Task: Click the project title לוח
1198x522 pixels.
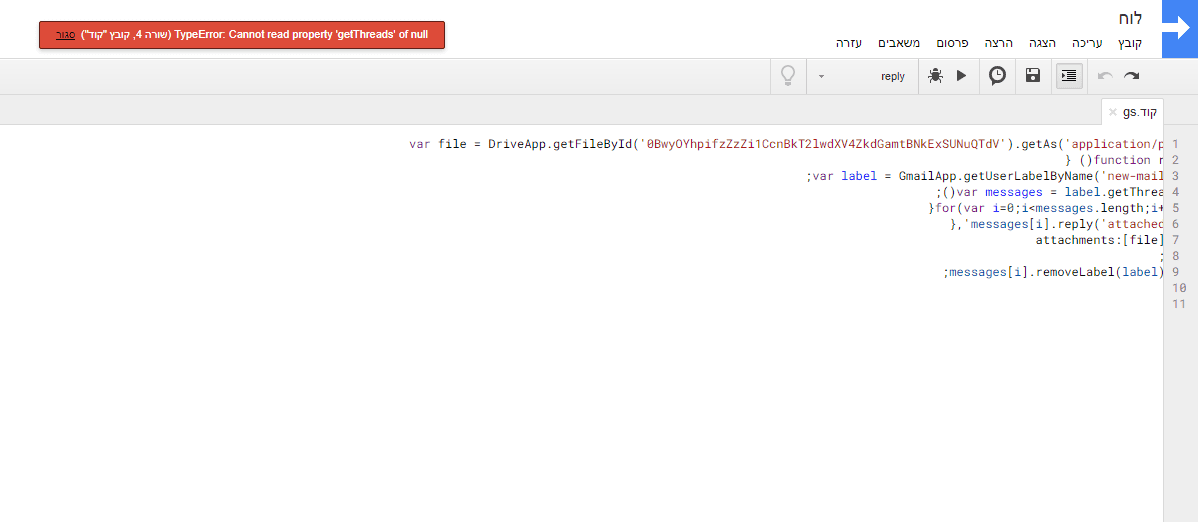Action: pyautogui.click(x=1129, y=18)
